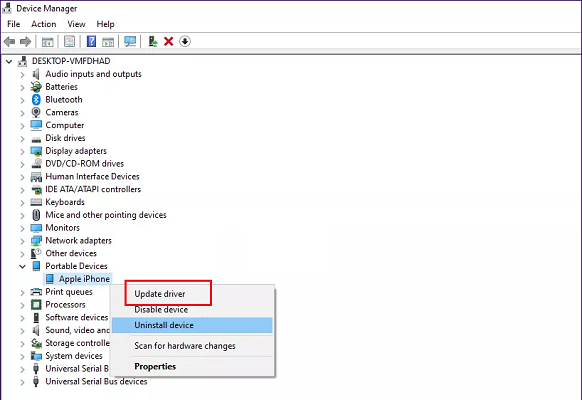Collapse the DESKTOP-VMFDHAD root node
The width and height of the screenshot is (582, 400).
[x=9, y=62]
